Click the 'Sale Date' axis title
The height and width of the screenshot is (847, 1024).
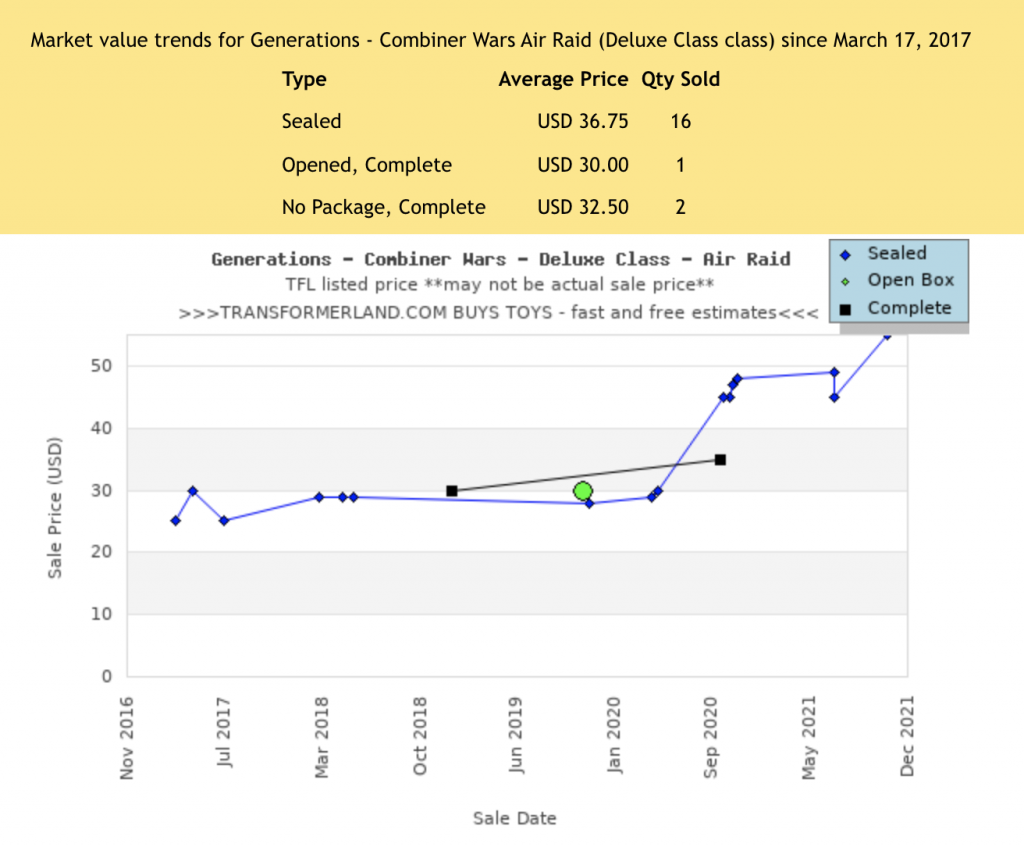[515, 818]
